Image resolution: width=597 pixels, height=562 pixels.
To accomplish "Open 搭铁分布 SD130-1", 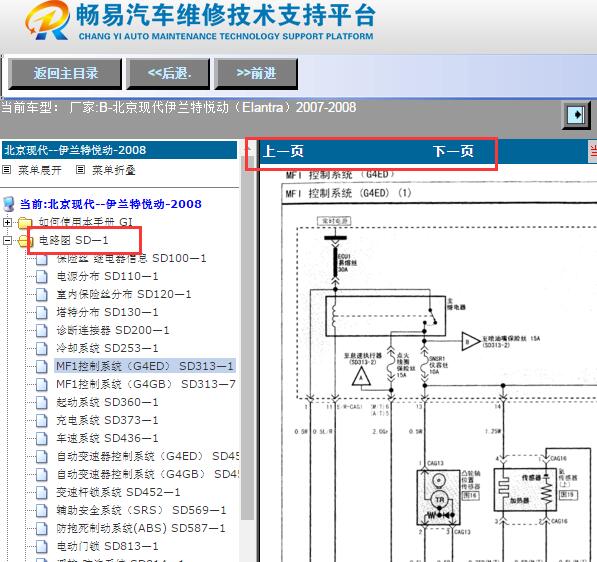I will click(107, 312).
